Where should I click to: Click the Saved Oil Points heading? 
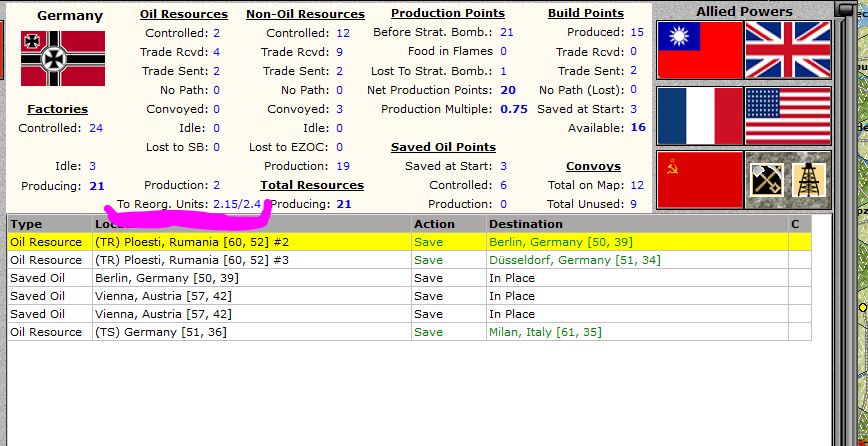(443, 147)
